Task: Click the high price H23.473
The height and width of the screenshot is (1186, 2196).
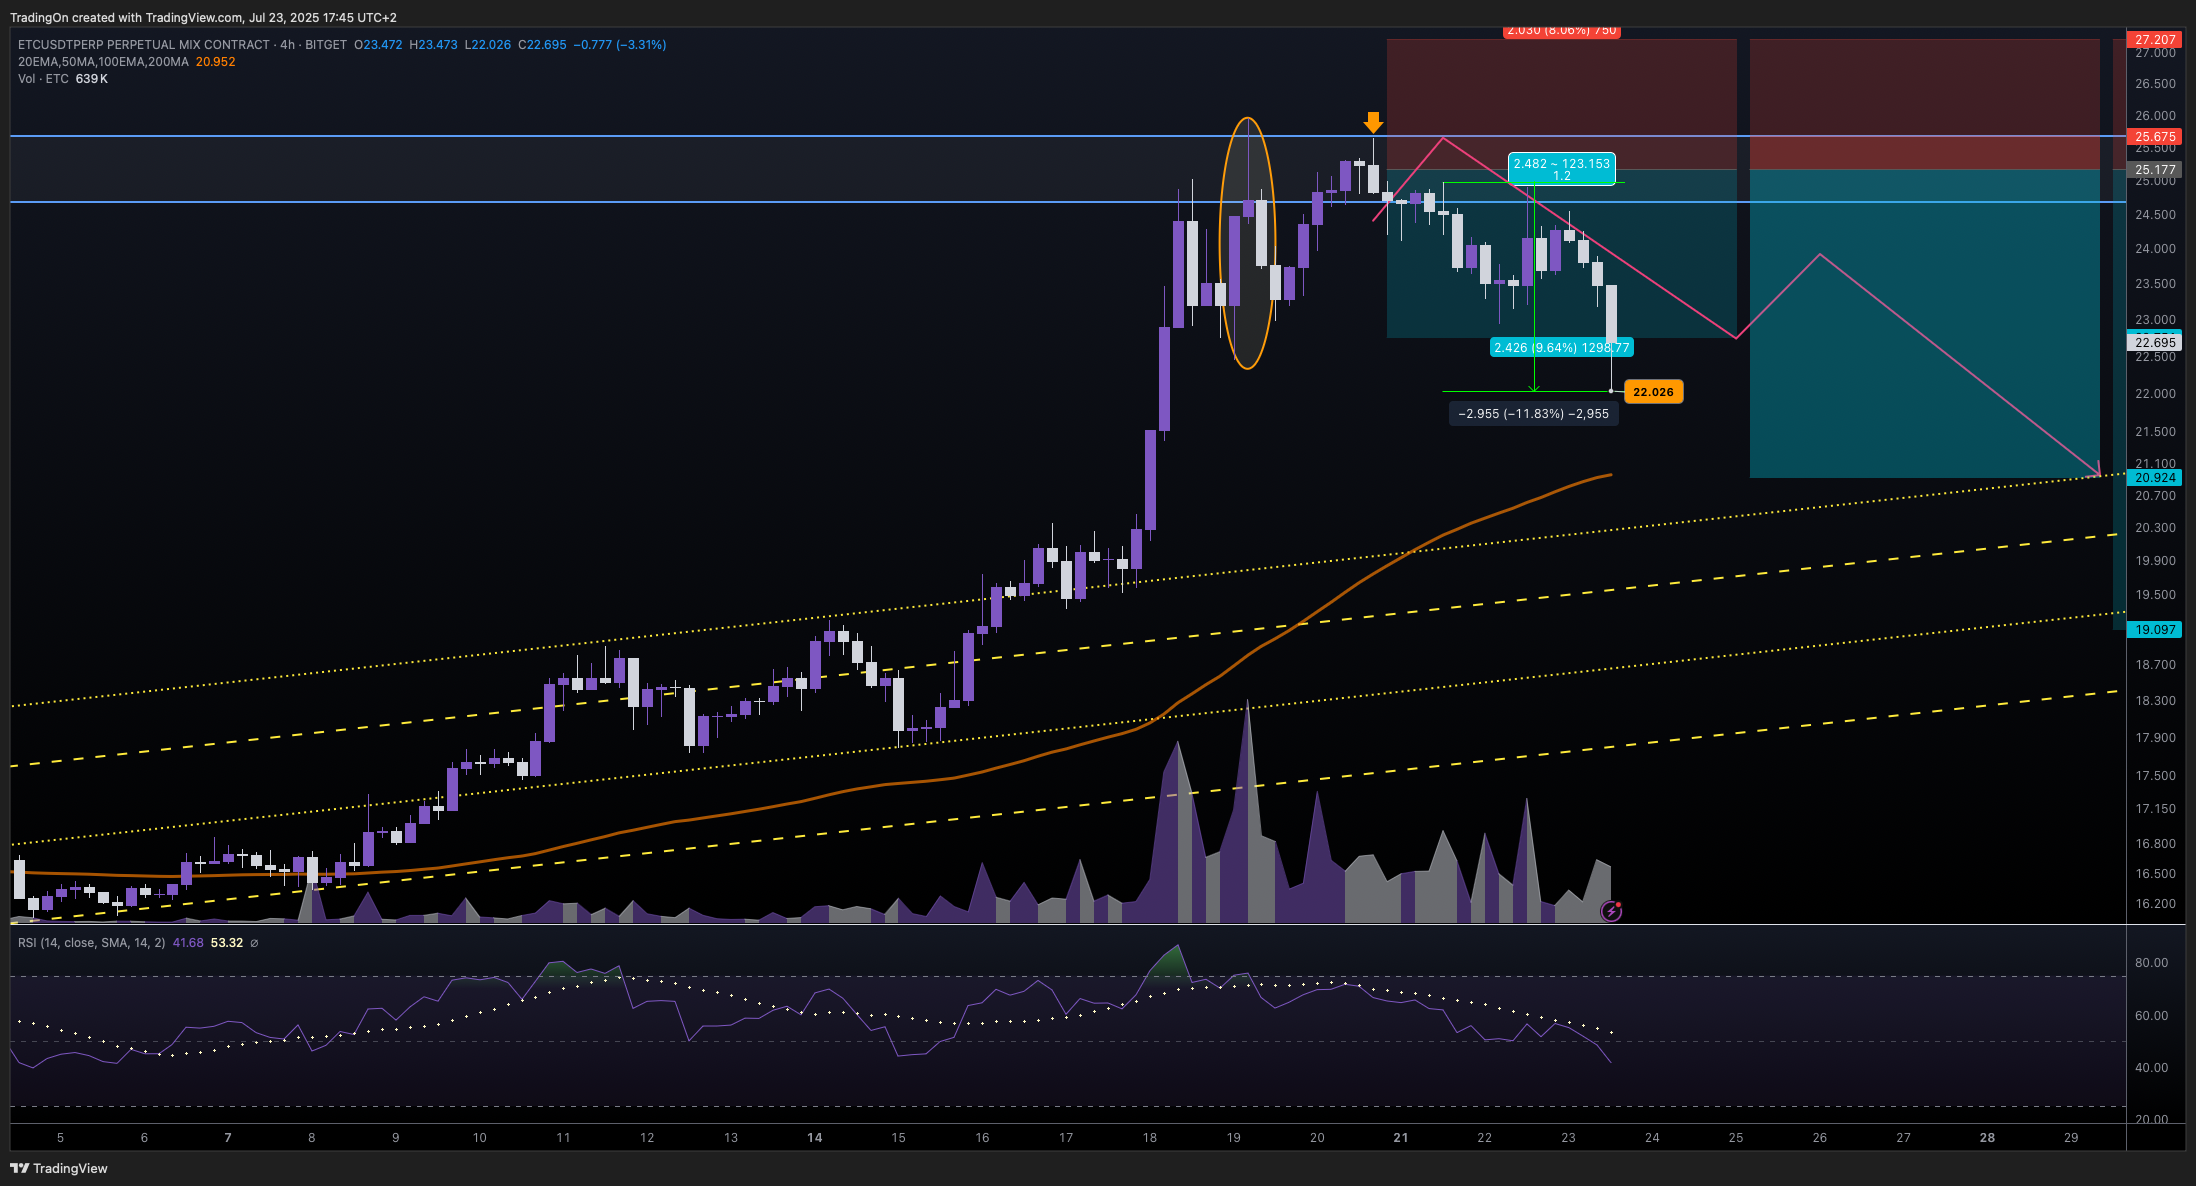Action: tap(433, 45)
